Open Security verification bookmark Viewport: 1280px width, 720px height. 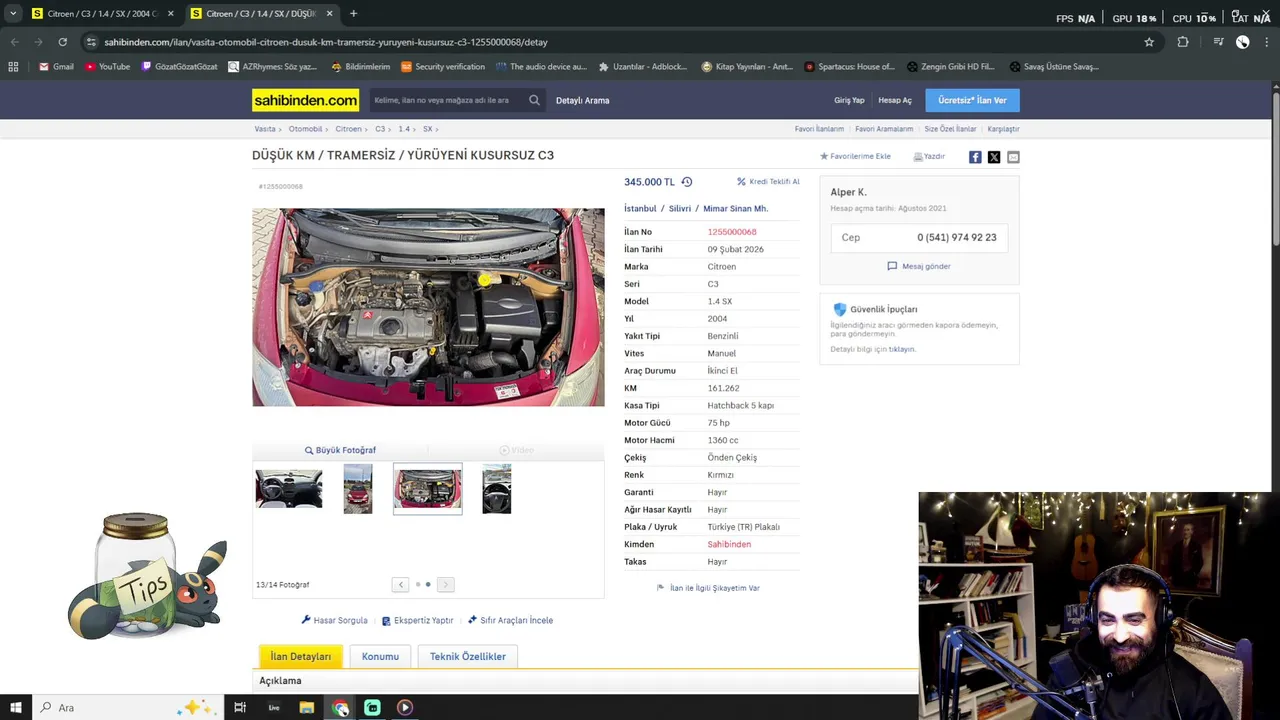[x=443, y=67]
